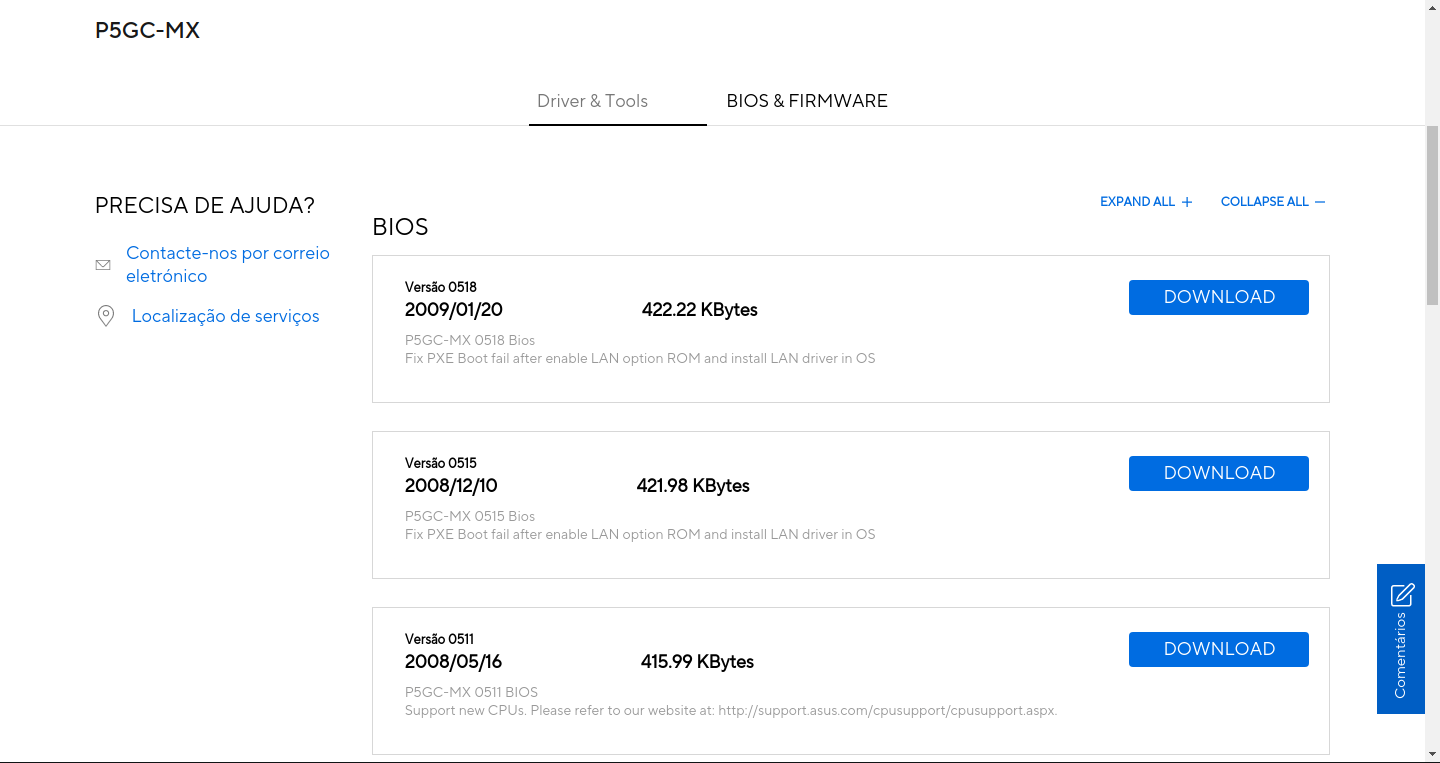Click the P5GC-MX product title
This screenshot has width=1440, height=763.
147,31
